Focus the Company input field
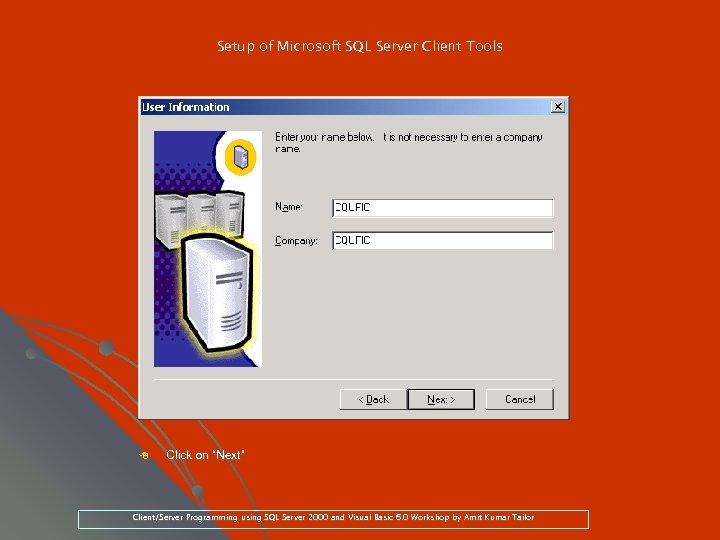The image size is (720, 540). tap(443, 241)
